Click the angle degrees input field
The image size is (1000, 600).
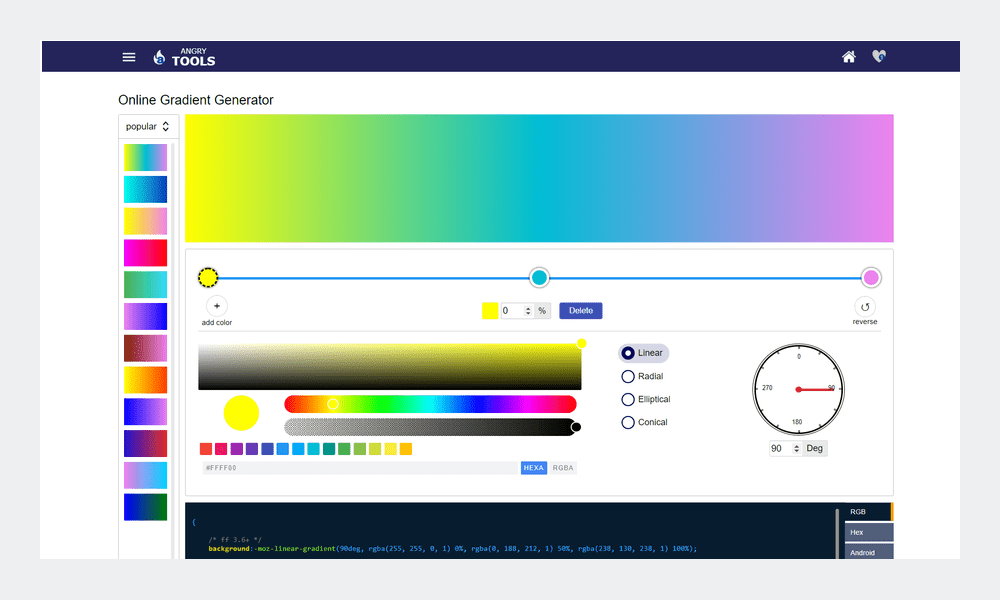781,448
